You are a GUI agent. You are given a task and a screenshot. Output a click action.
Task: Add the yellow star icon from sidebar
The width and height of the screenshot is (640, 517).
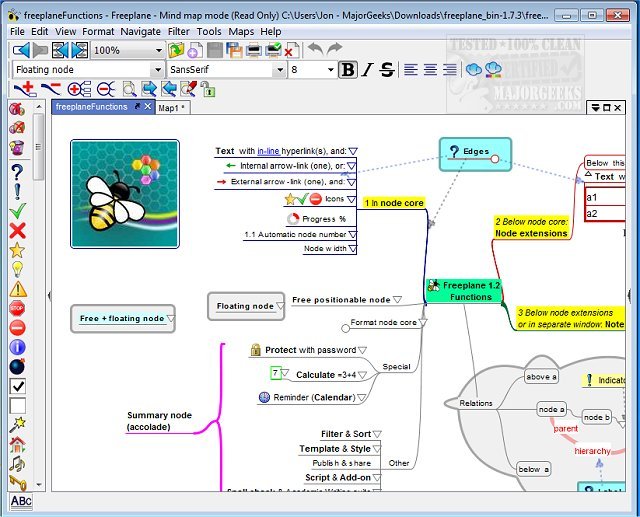[x=17, y=250]
